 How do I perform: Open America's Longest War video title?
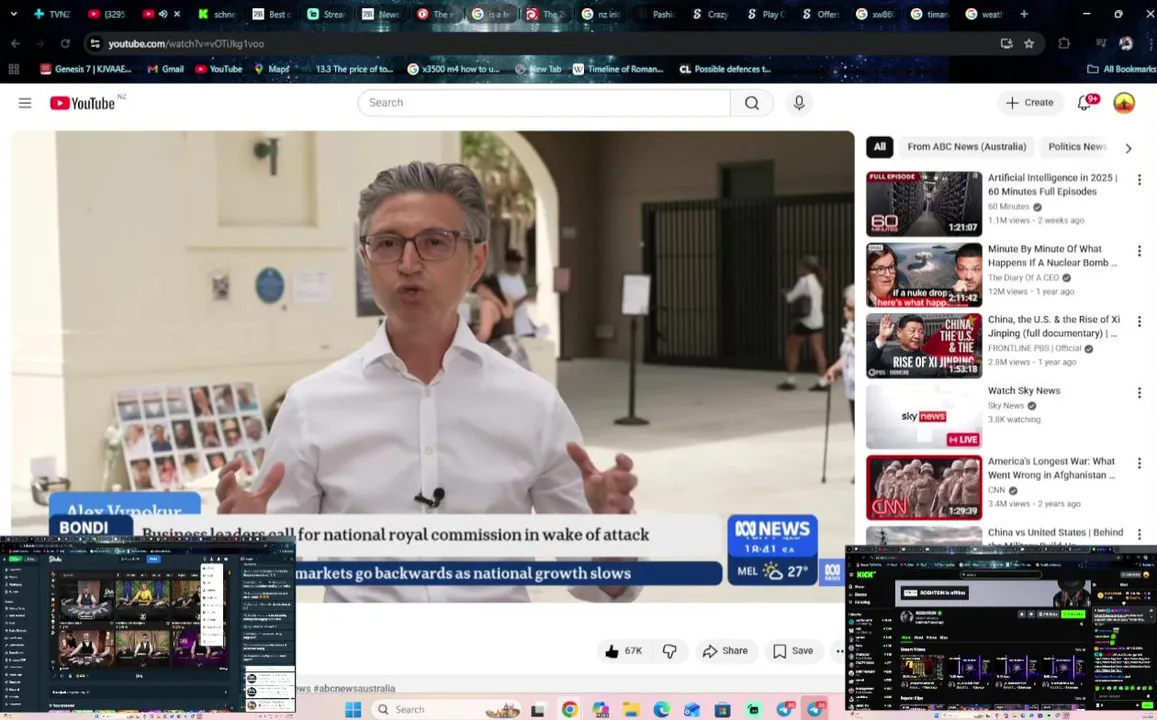click(x=1051, y=468)
